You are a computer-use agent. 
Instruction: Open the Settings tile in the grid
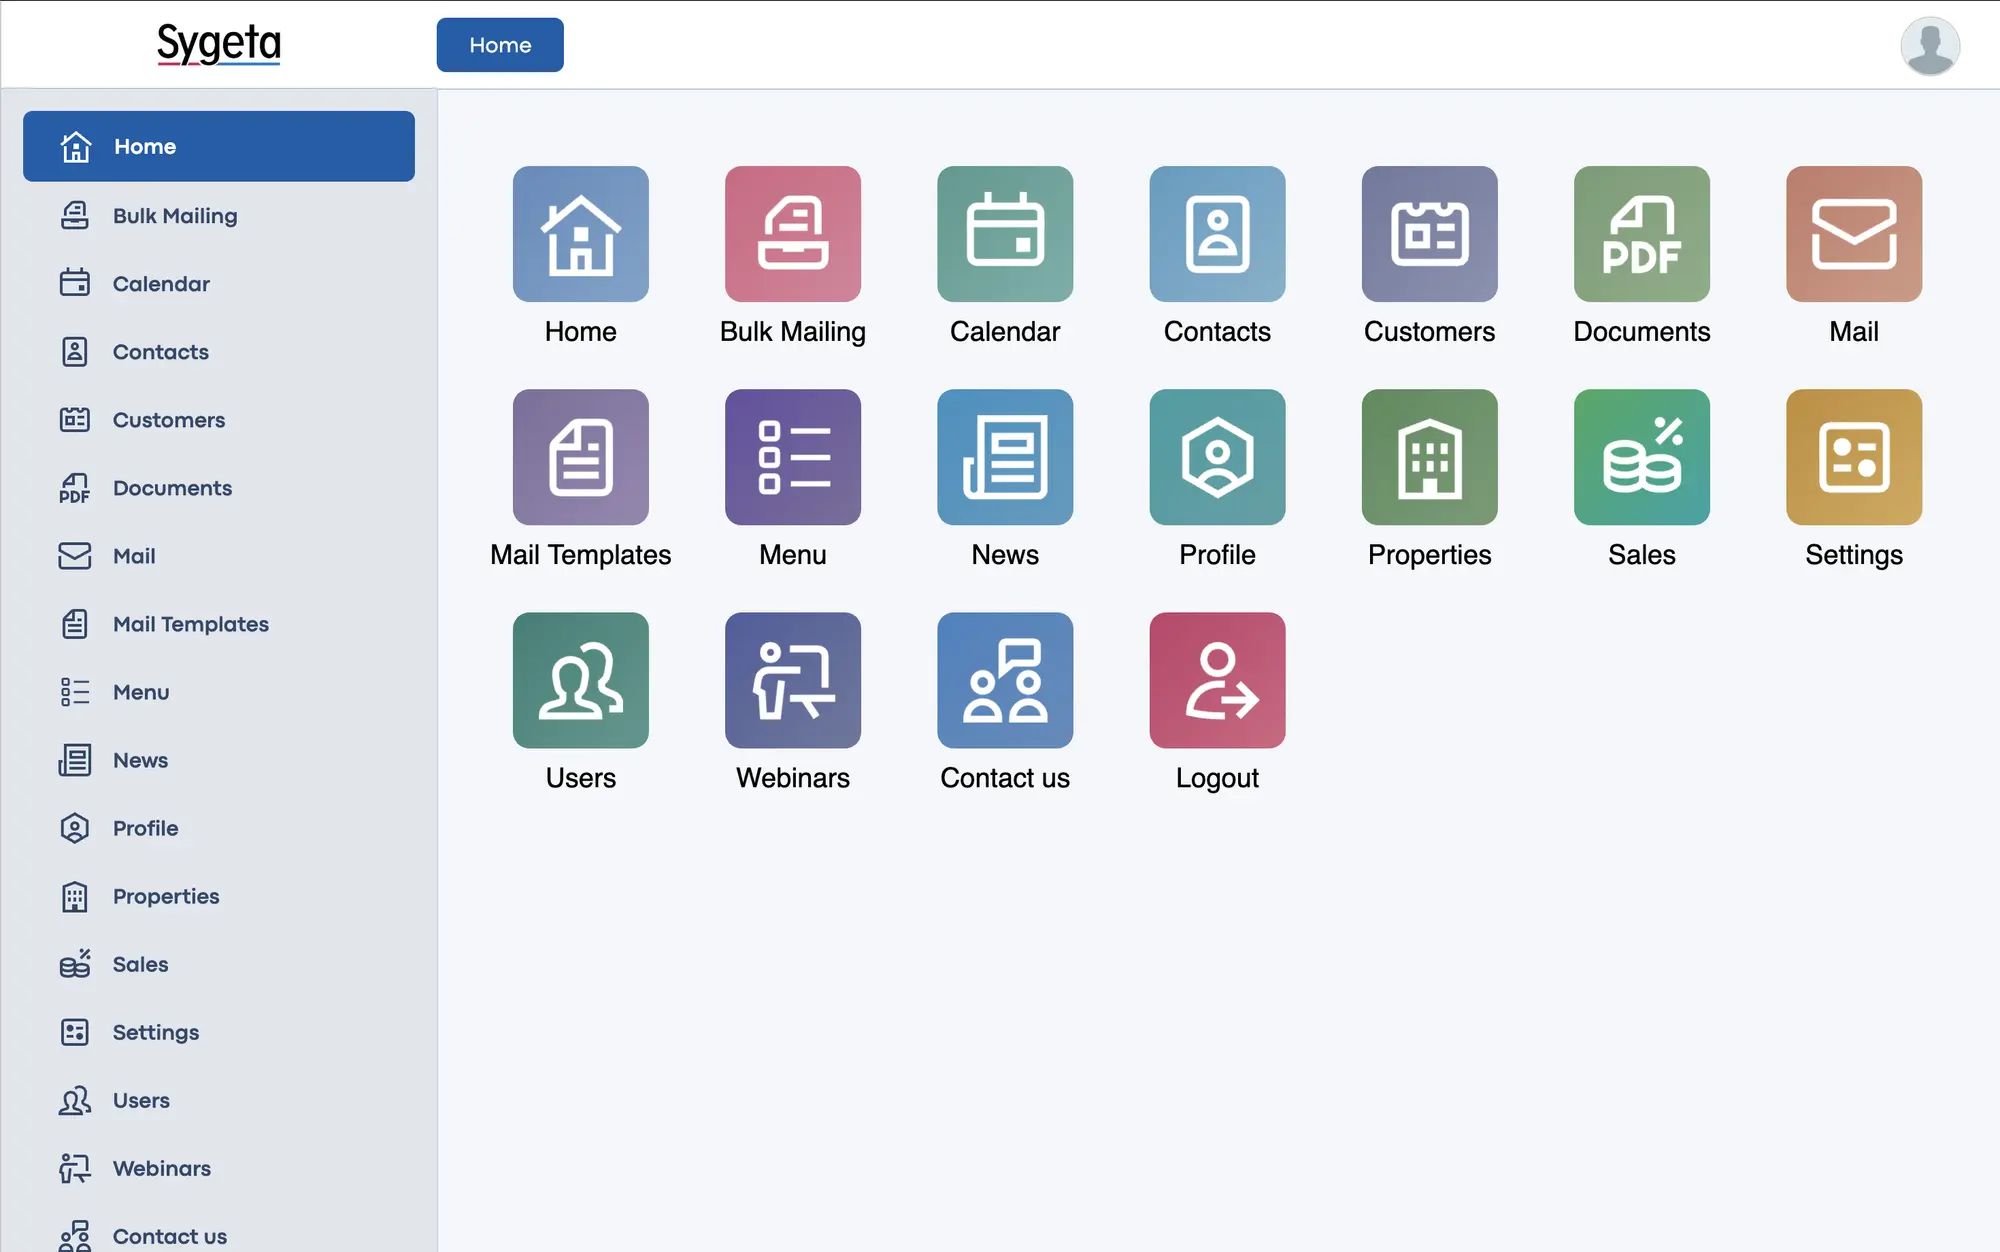1854,457
